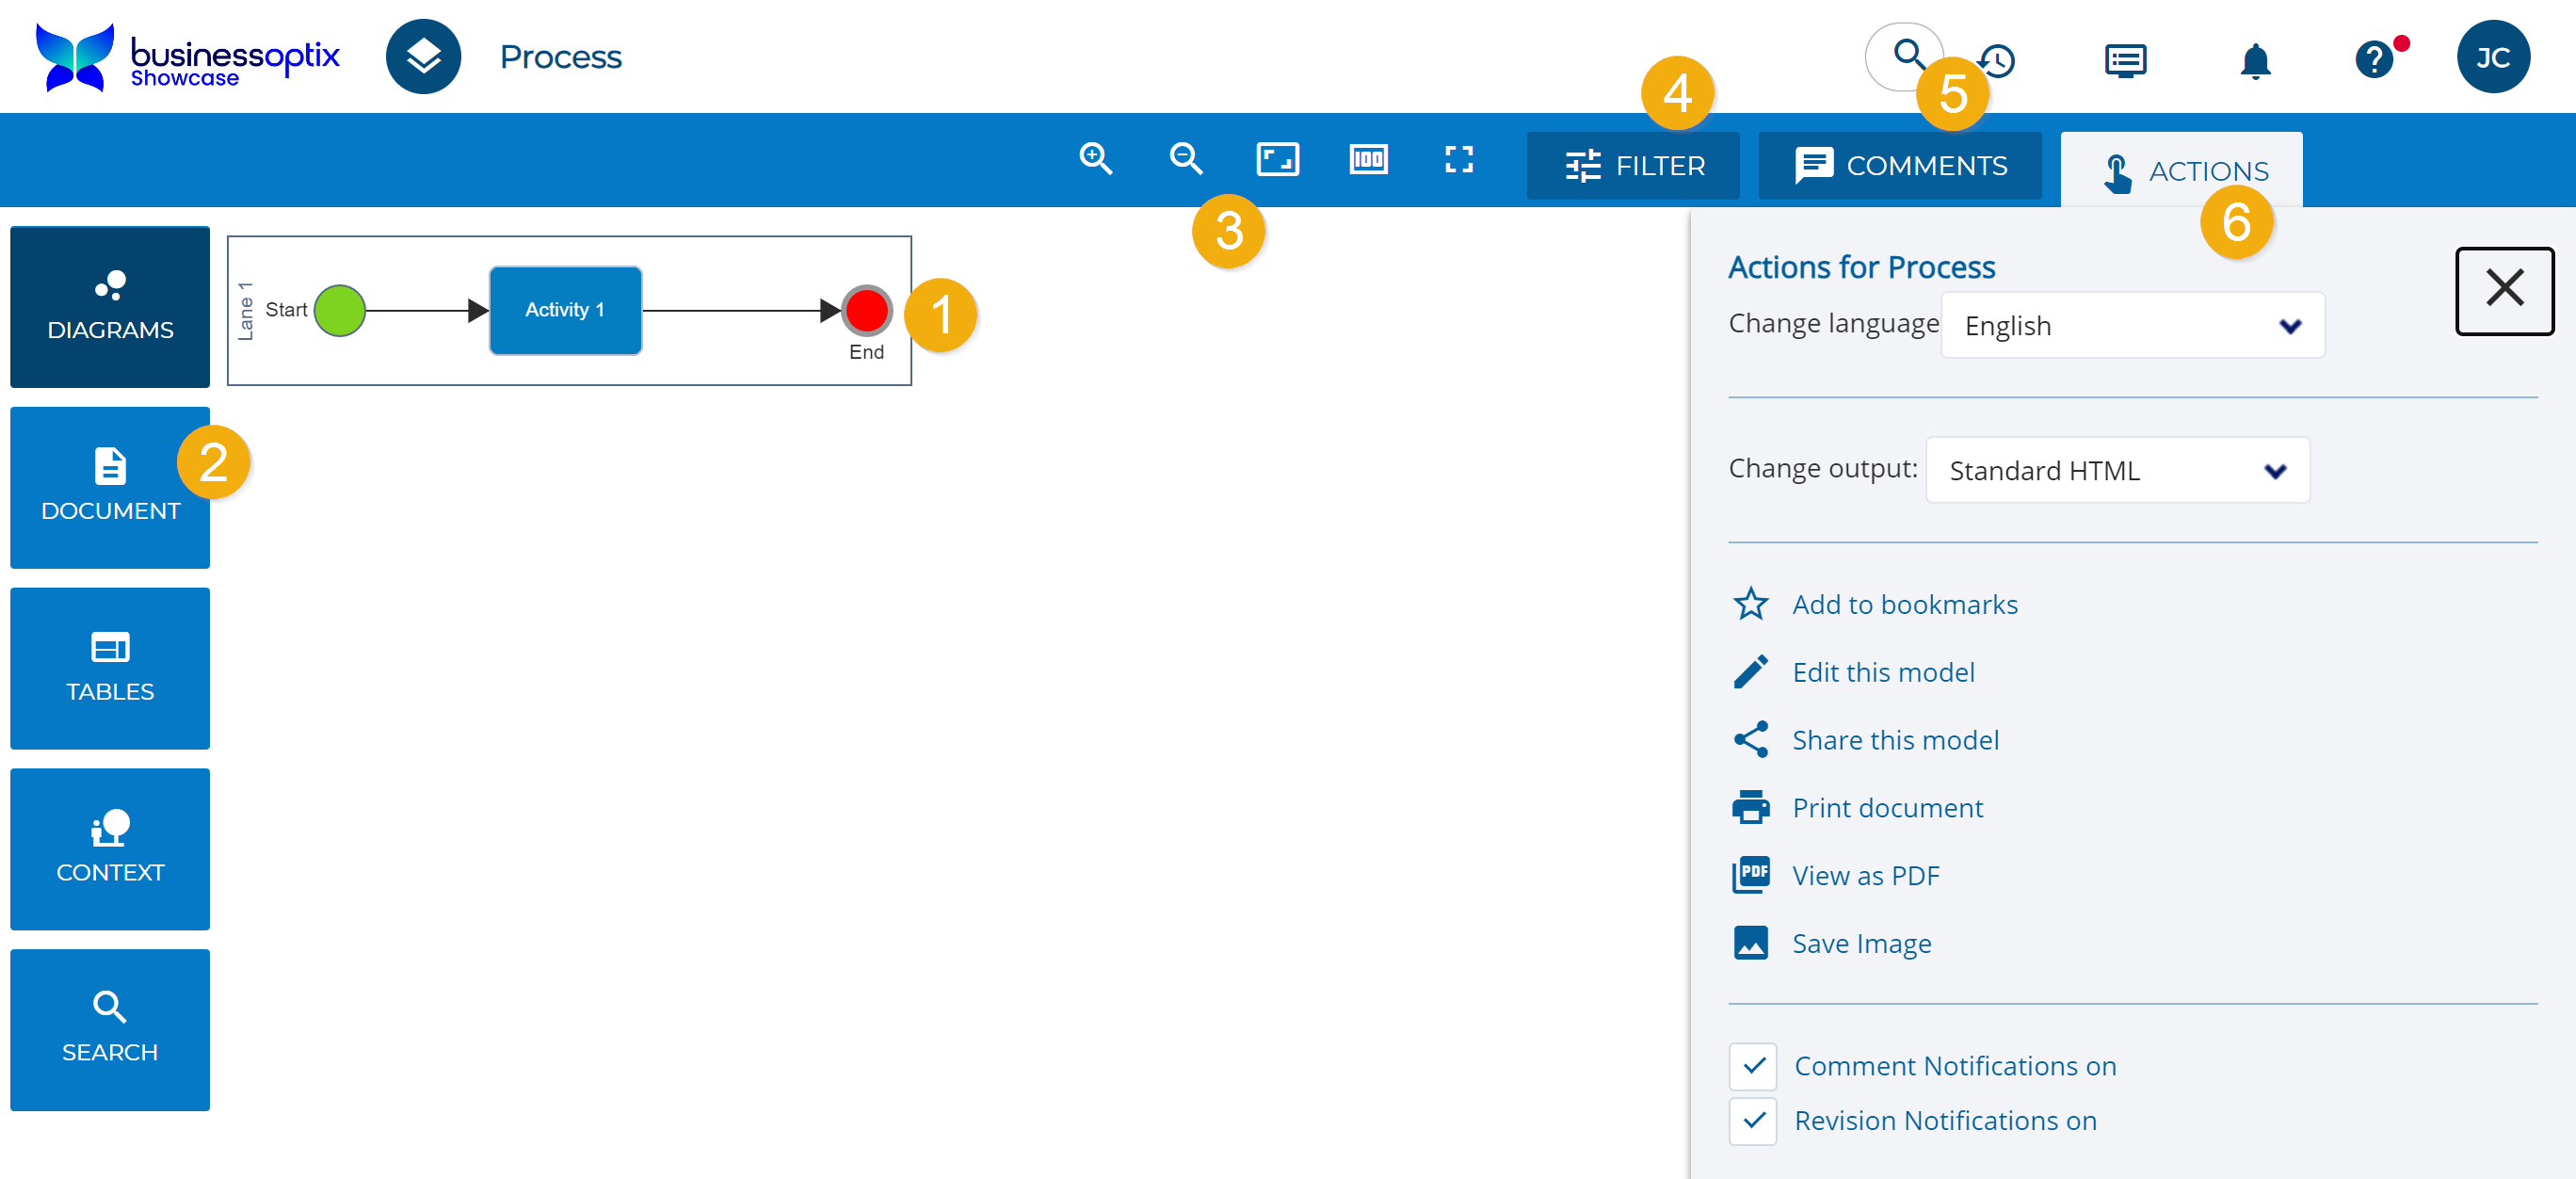Open the notifications bell icon
The height and width of the screenshot is (1179, 2576).
tap(2254, 60)
